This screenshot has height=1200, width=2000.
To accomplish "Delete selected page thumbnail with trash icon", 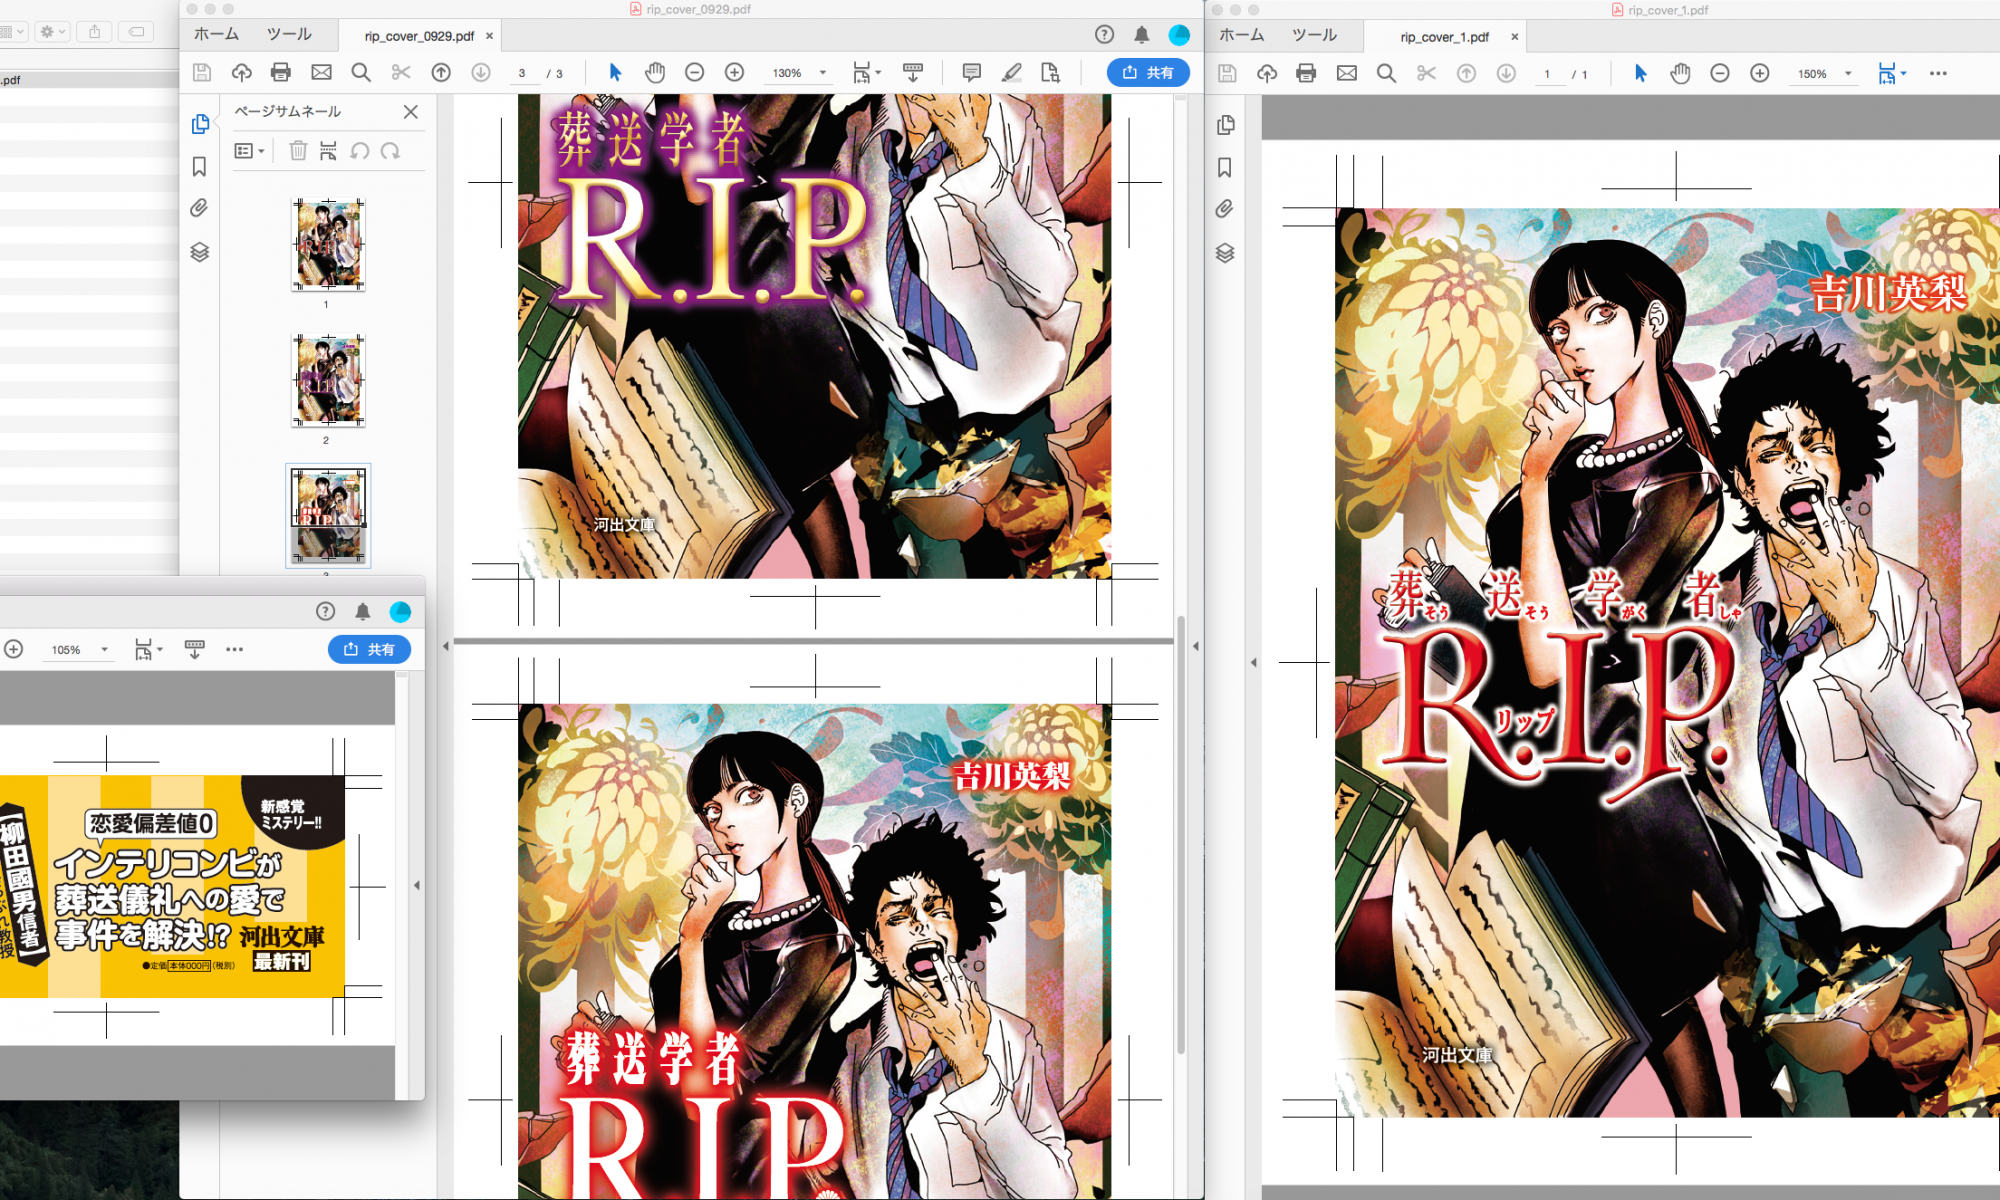I will (298, 151).
